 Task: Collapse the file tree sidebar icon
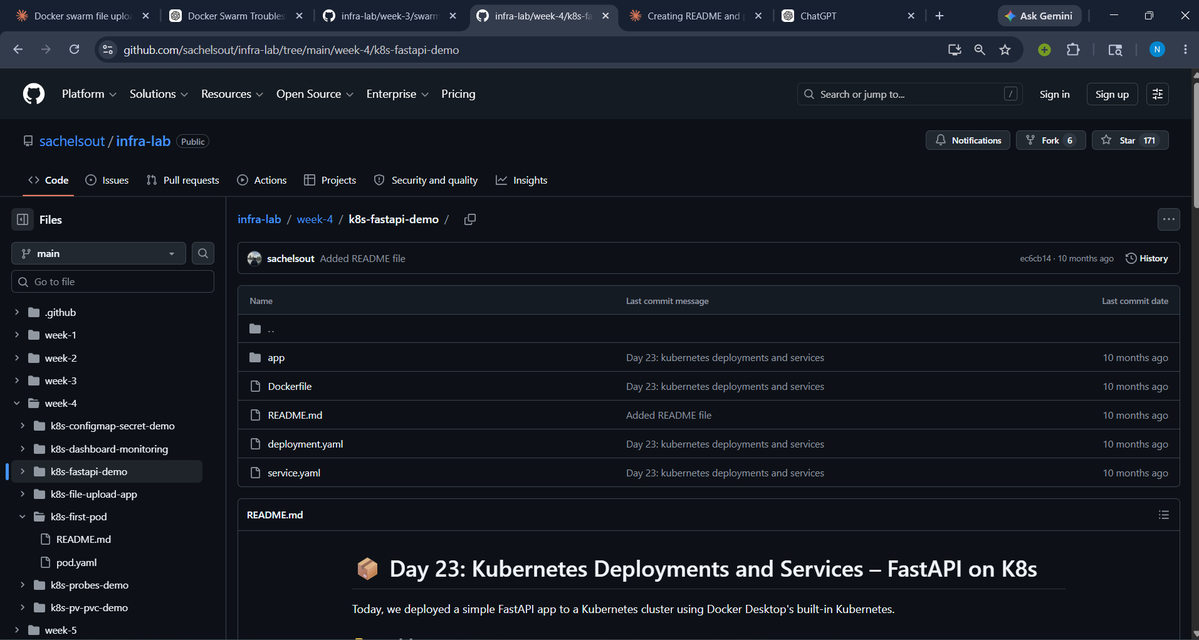tap(22, 219)
